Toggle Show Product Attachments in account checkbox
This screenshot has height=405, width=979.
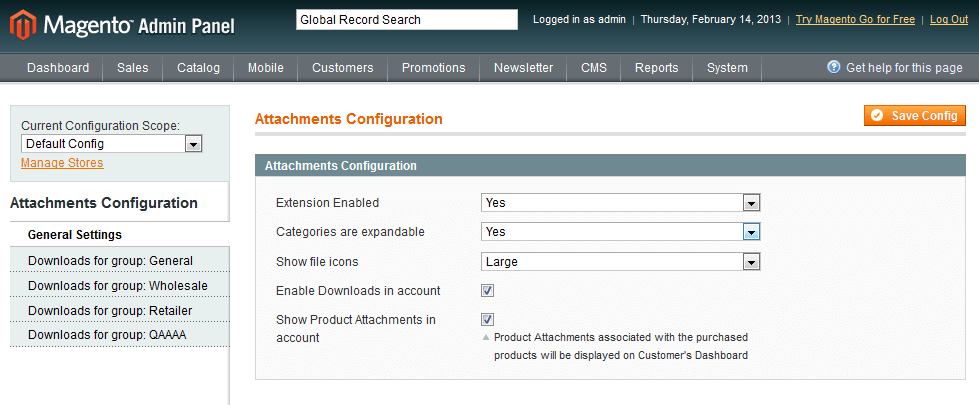pyautogui.click(x=488, y=320)
